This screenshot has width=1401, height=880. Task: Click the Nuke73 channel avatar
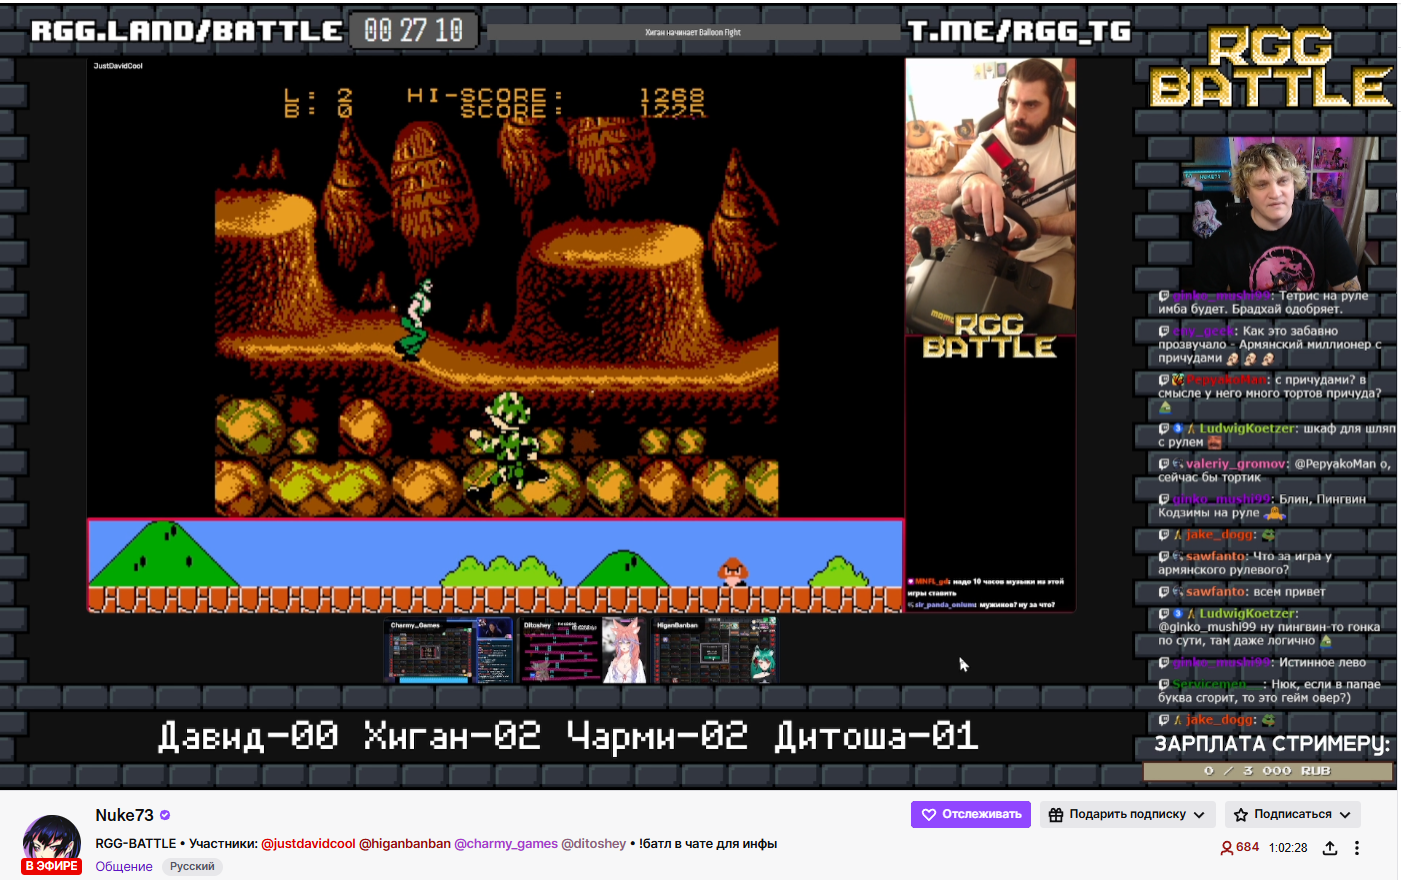[x=52, y=843]
